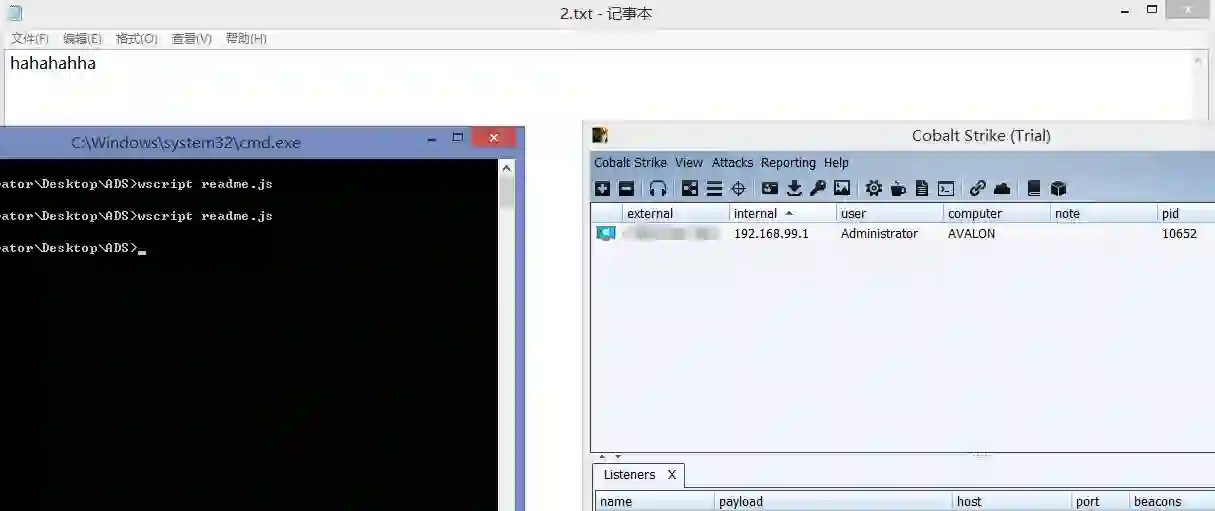Switch to session table view icon

[x=714, y=188]
